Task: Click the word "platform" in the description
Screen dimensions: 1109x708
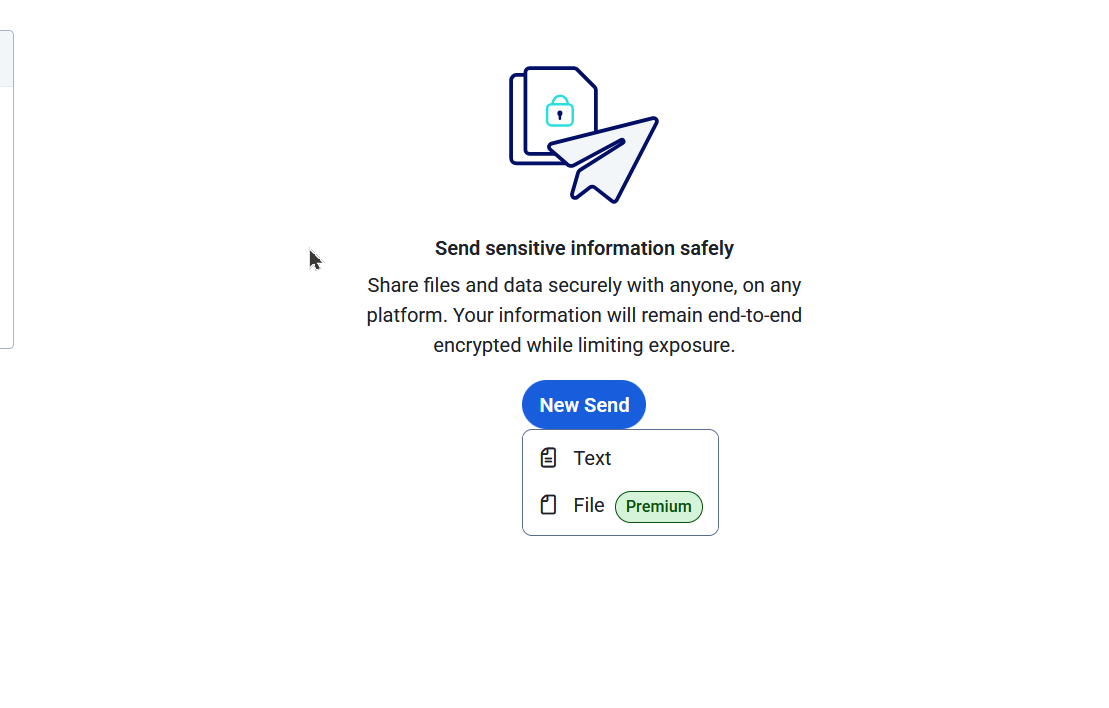Action: (404, 315)
